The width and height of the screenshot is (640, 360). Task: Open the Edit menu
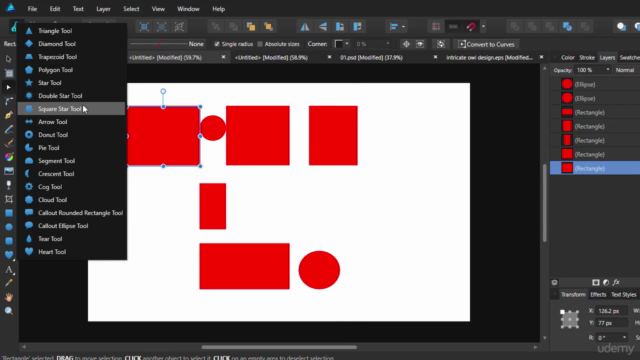(x=55, y=9)
